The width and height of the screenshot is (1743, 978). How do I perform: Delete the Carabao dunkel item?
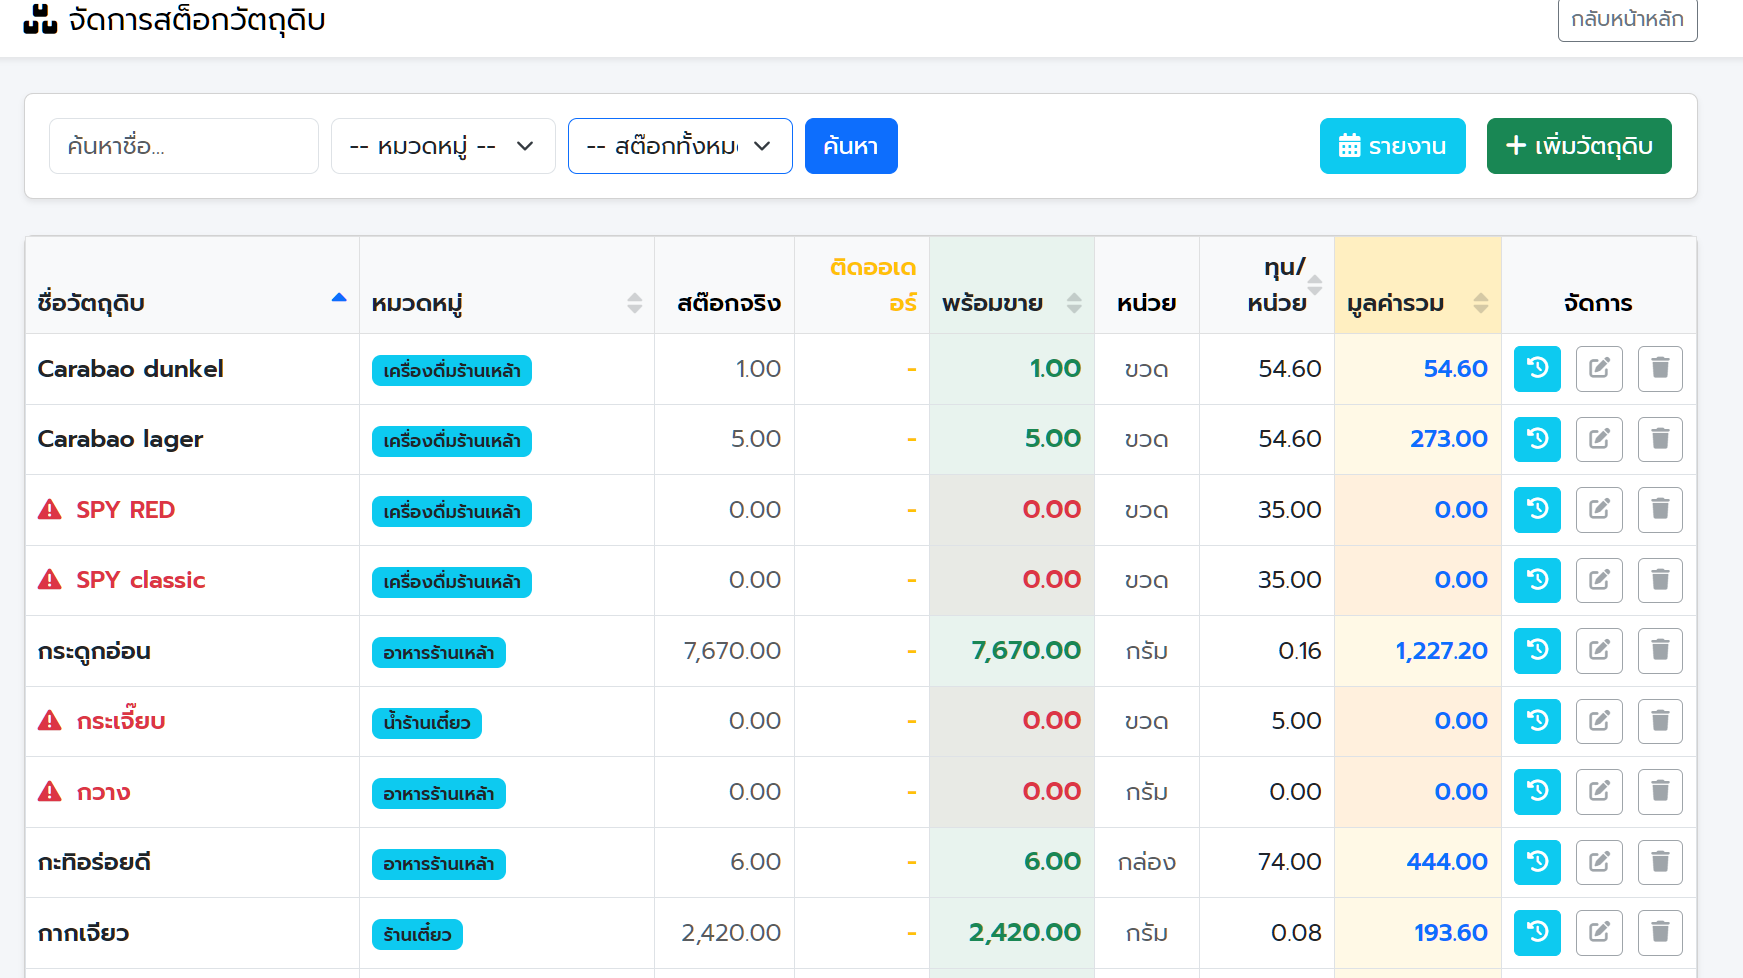pos(1660,369)
